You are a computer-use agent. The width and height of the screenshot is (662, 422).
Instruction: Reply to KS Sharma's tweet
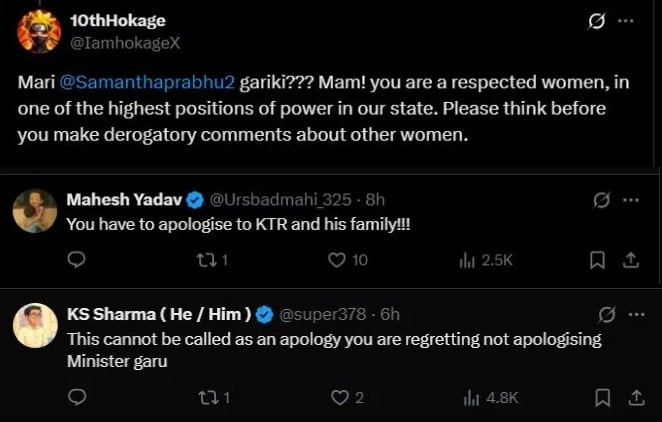click(x=77, y=397)
